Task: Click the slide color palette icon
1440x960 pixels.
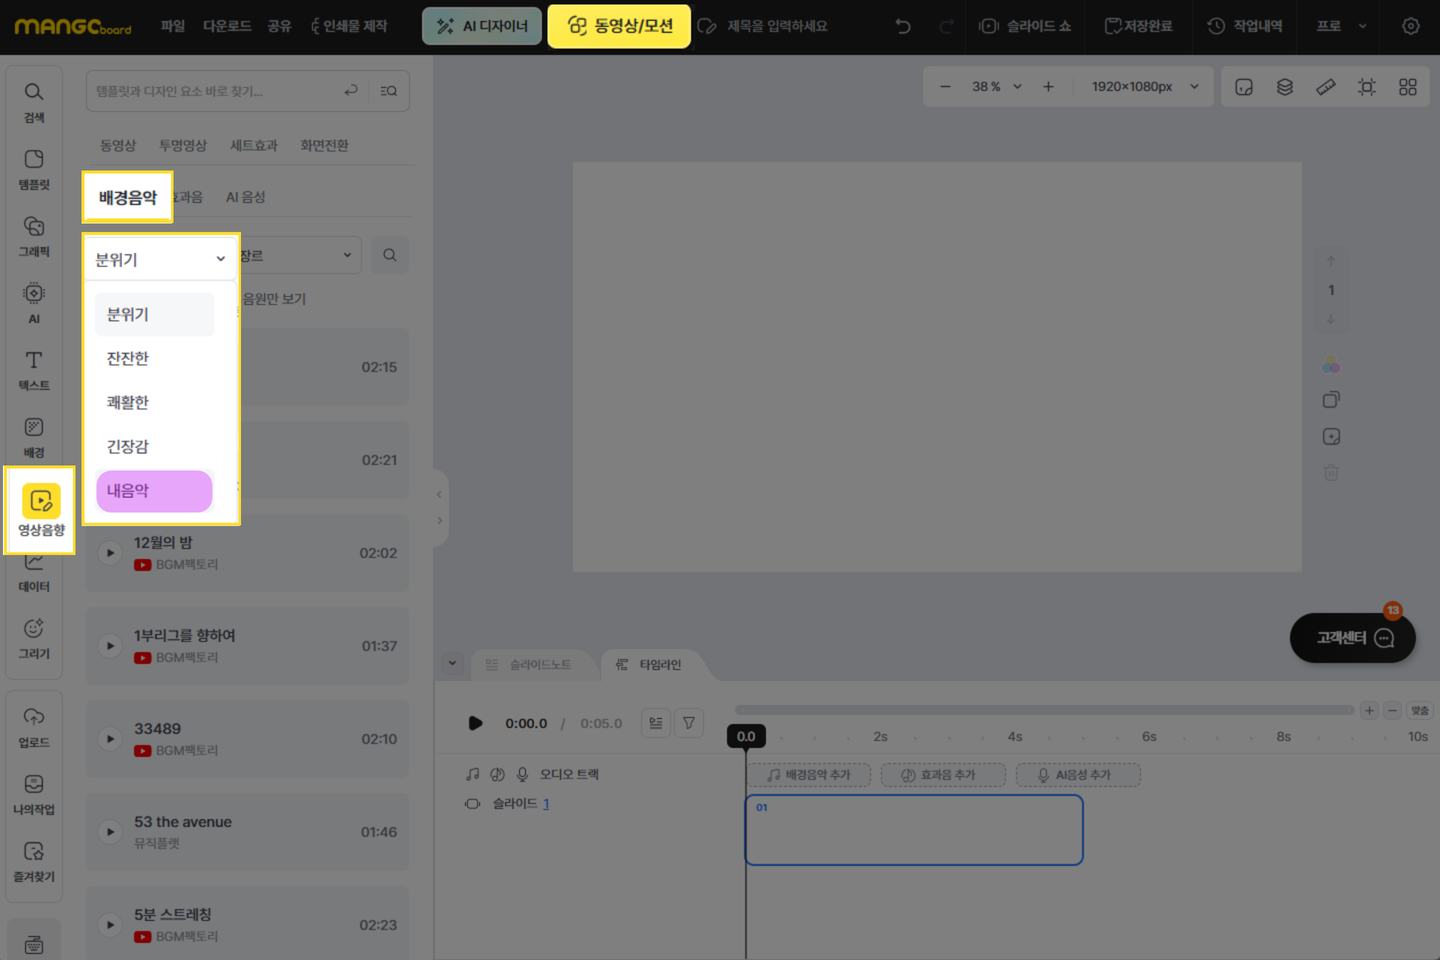Action: click(x=1331, y=365)
